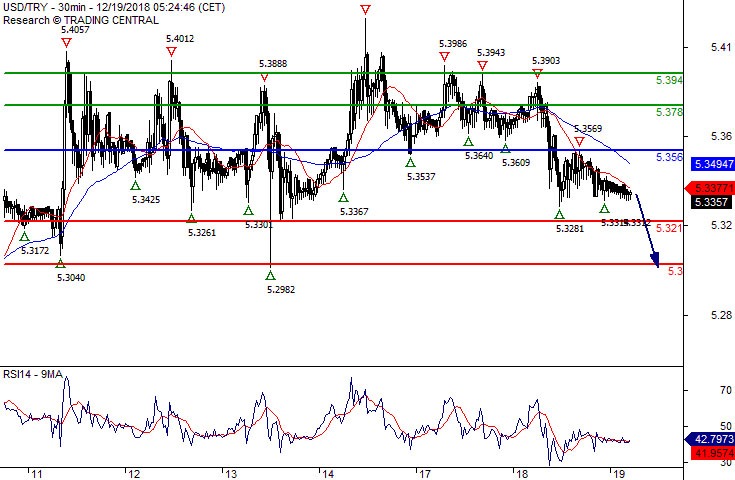Click the green 5.378 resistance level label
735x480 pixels.
(669, 112)
